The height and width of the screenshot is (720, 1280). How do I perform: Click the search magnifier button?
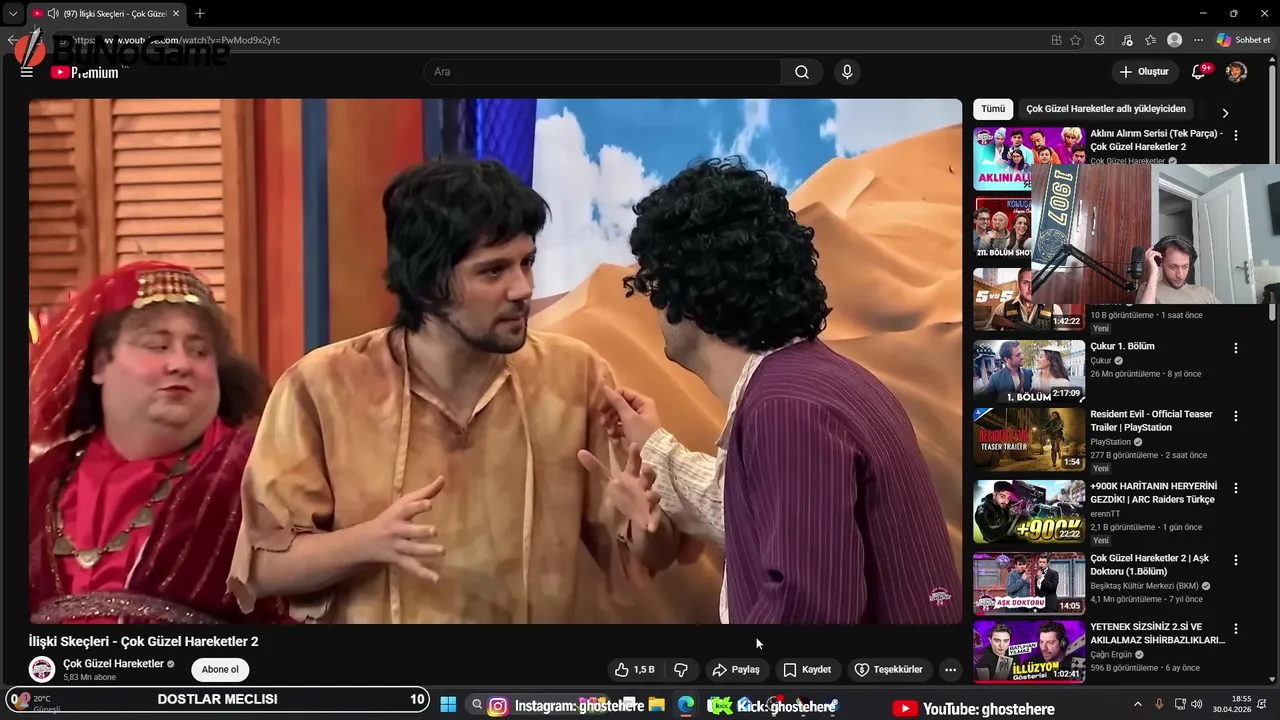(x=802, y=72)
